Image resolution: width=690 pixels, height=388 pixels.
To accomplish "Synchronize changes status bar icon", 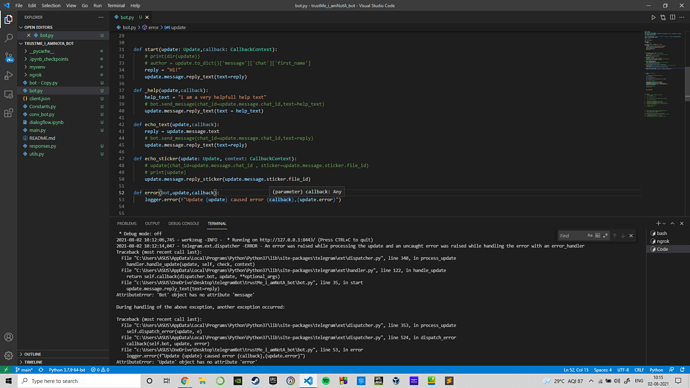I will [41, 370].
